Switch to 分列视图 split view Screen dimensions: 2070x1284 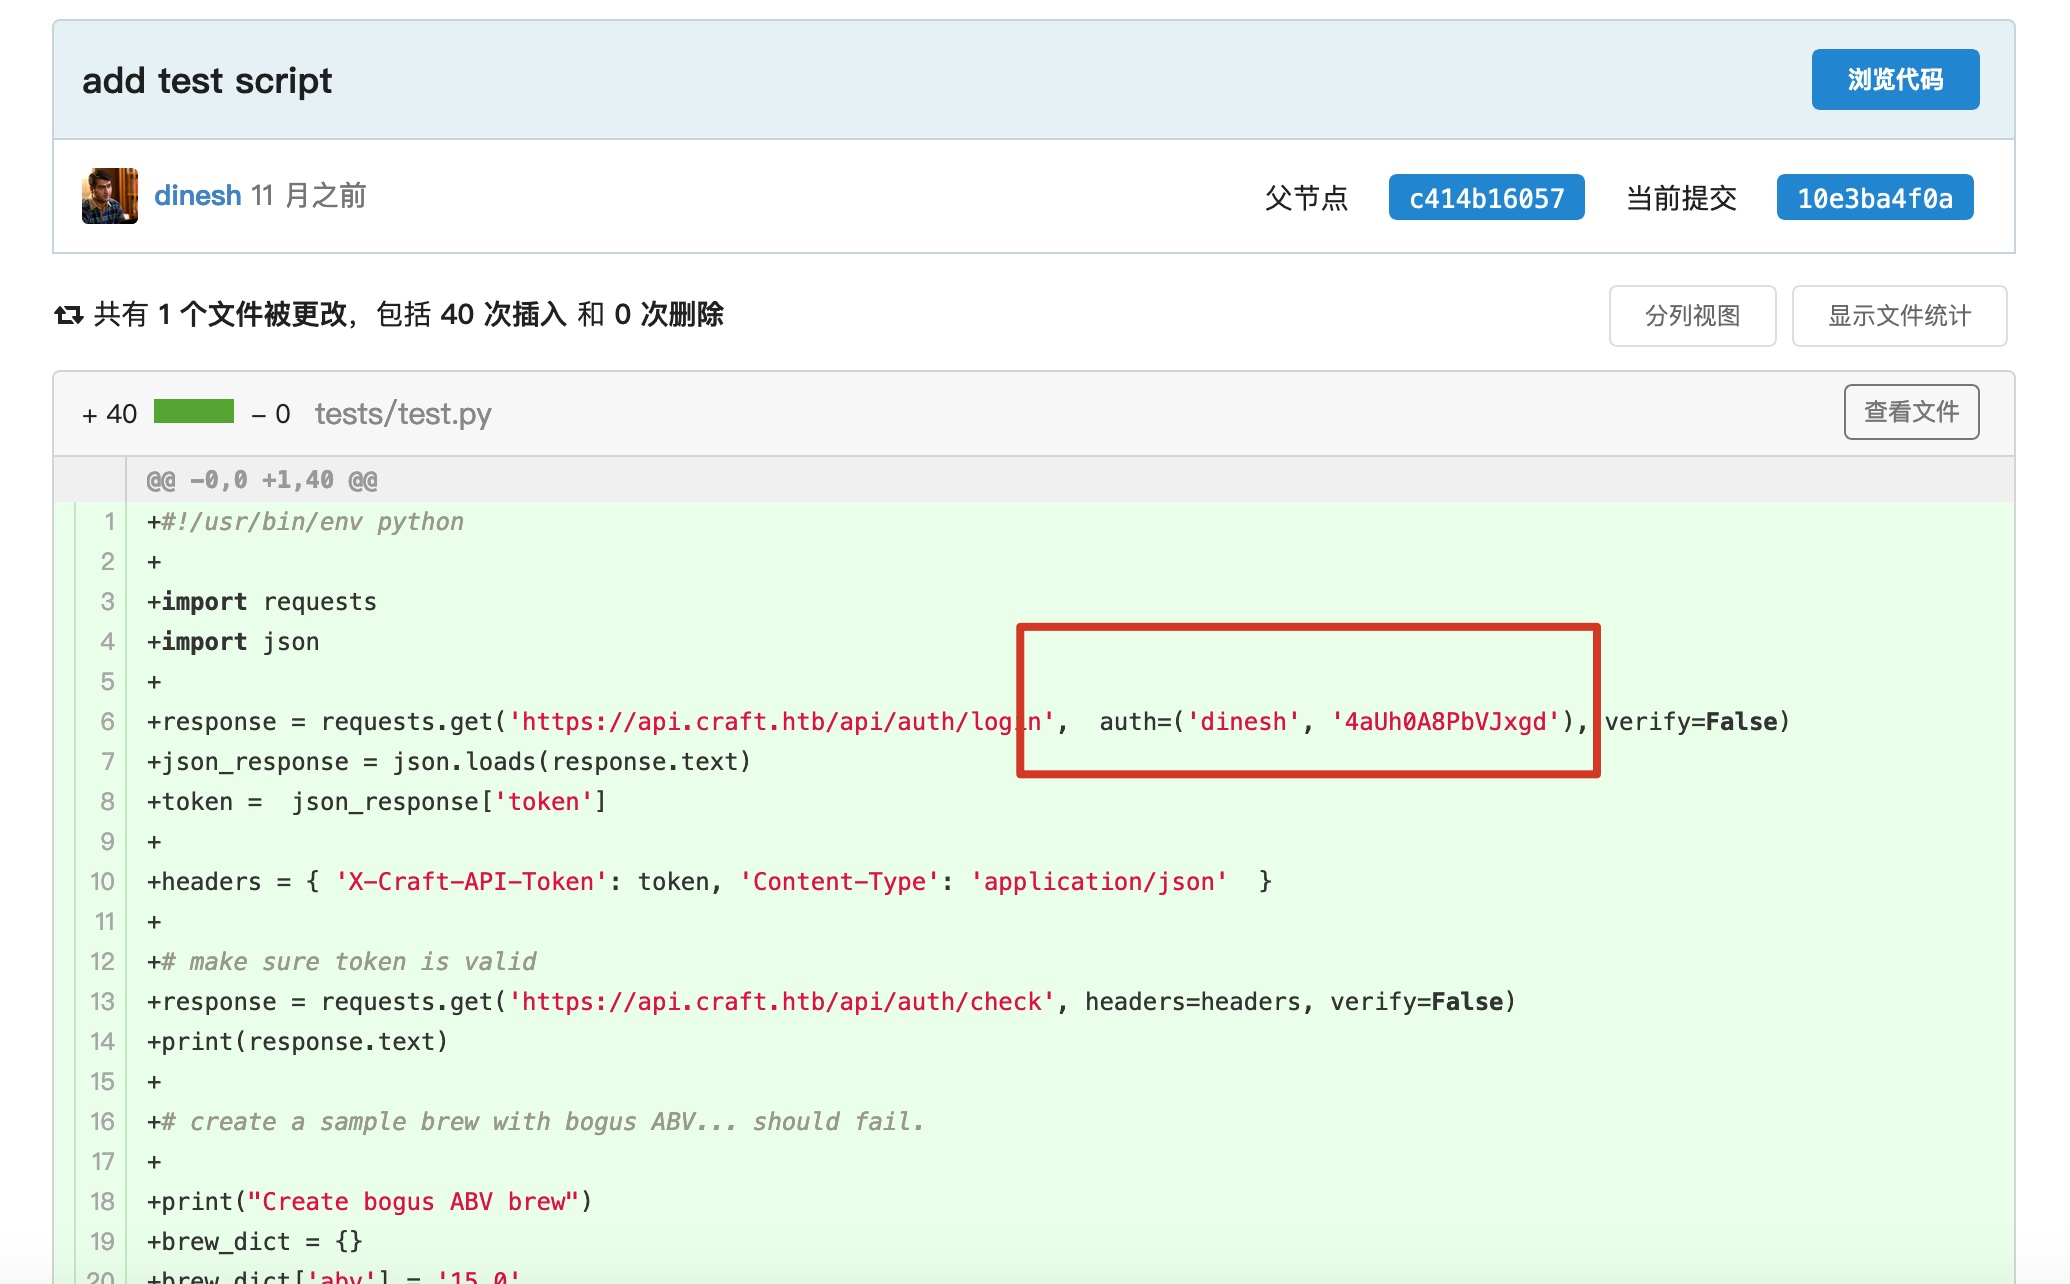pos(1691,316)
